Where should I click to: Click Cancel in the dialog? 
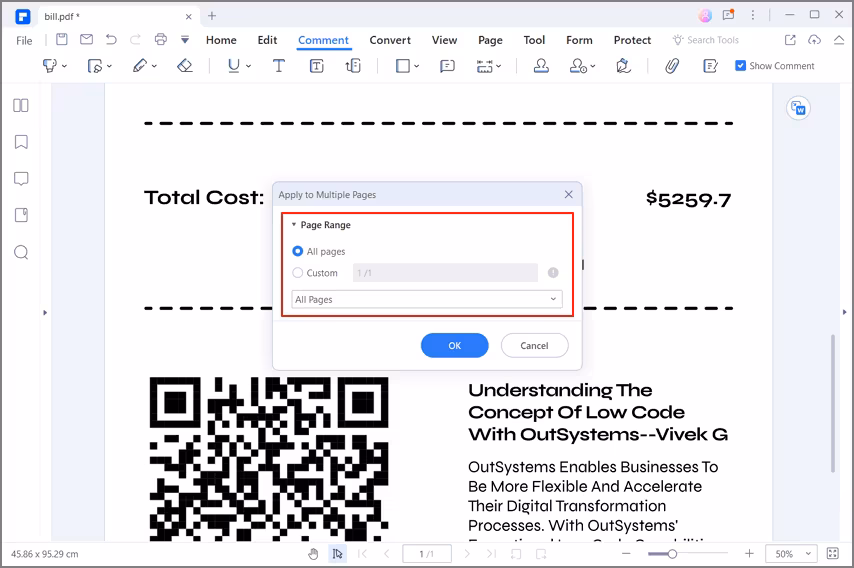[534, 345]
